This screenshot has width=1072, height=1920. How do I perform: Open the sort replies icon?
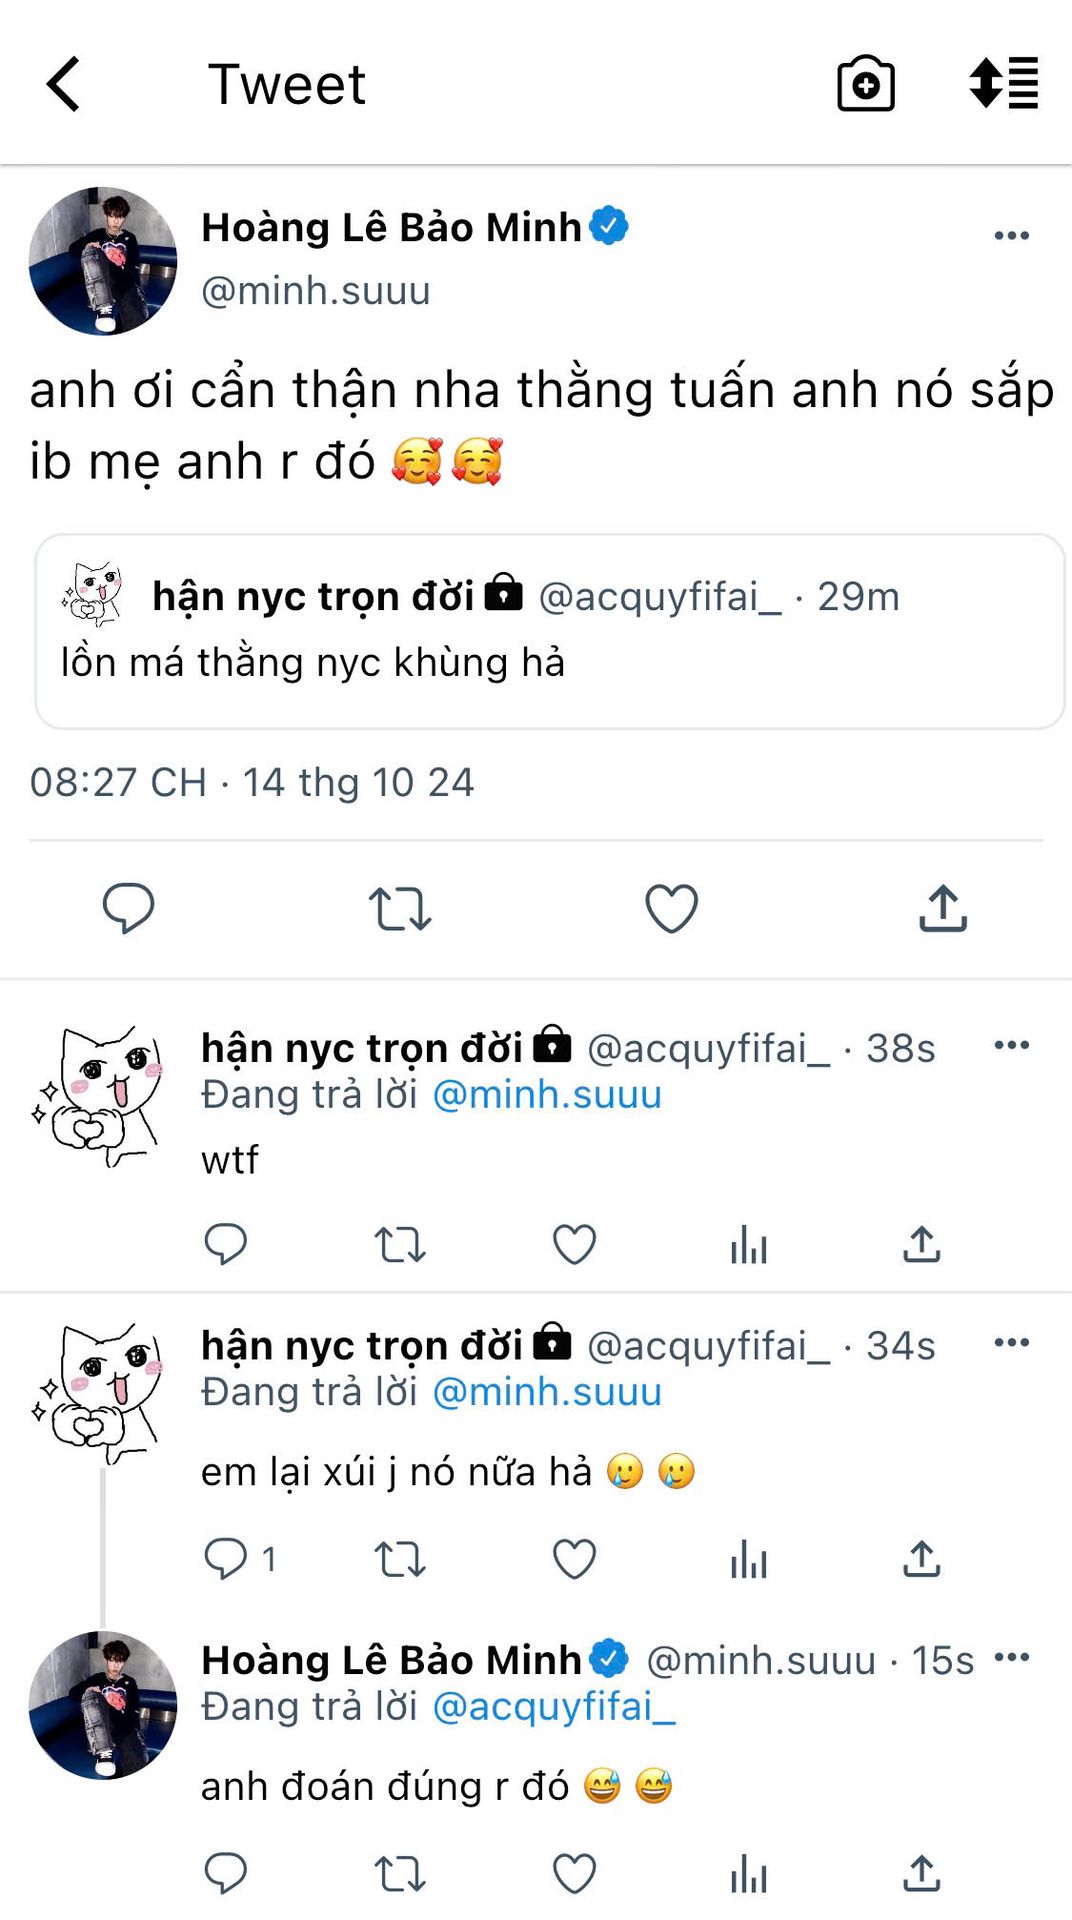(x=1004, y=83)
